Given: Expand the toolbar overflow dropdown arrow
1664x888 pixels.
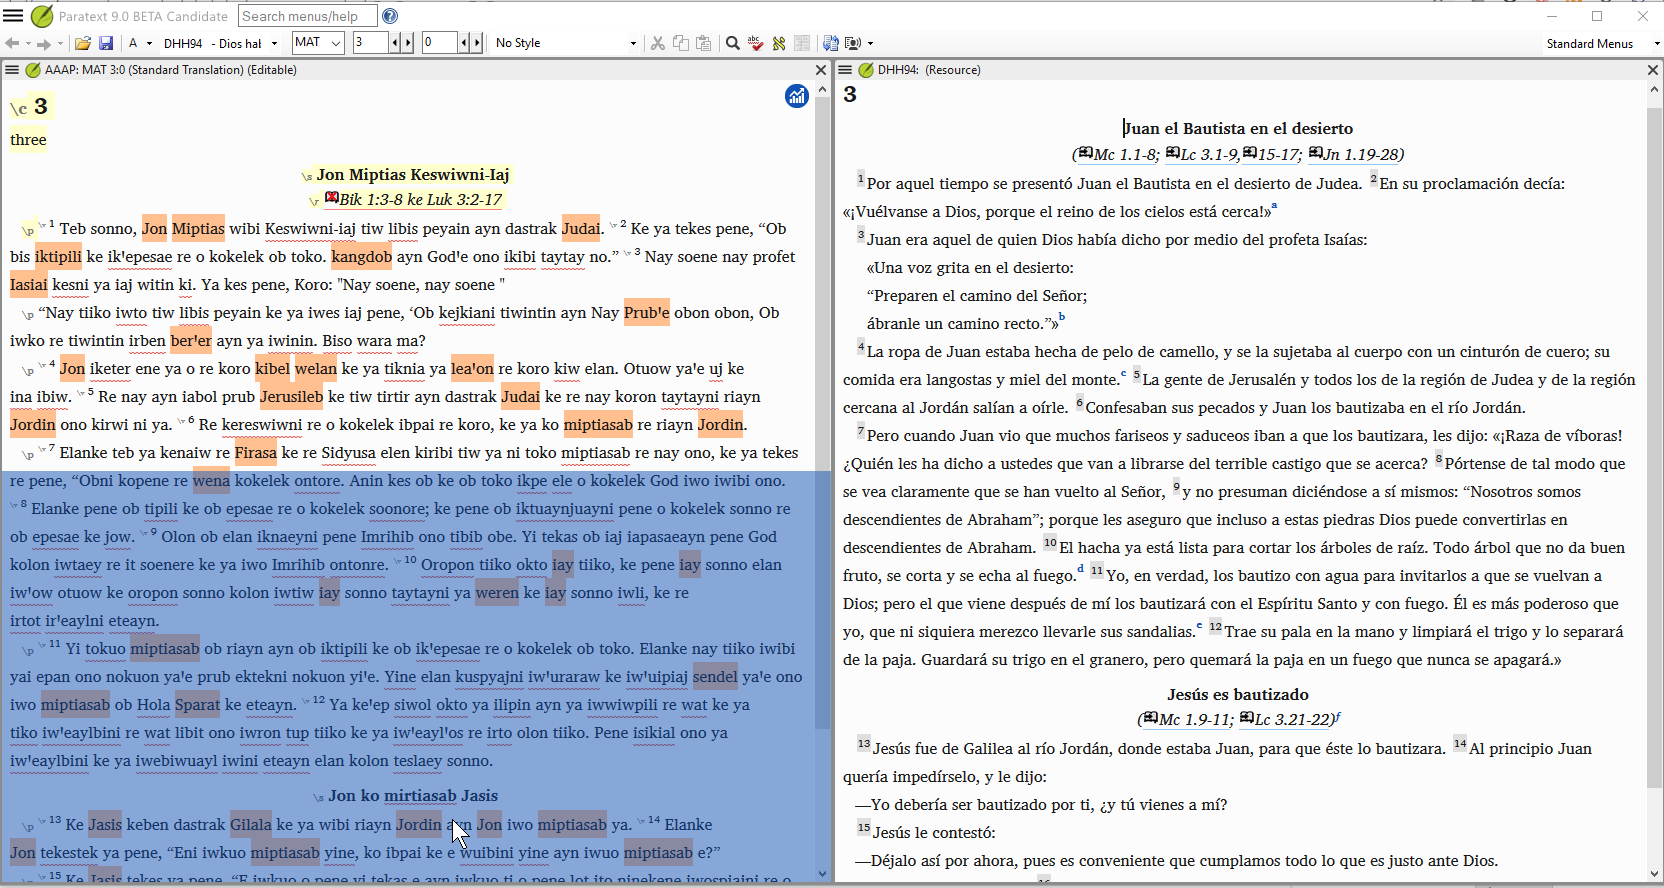Looking at the screenshot, I should [871, 44].
